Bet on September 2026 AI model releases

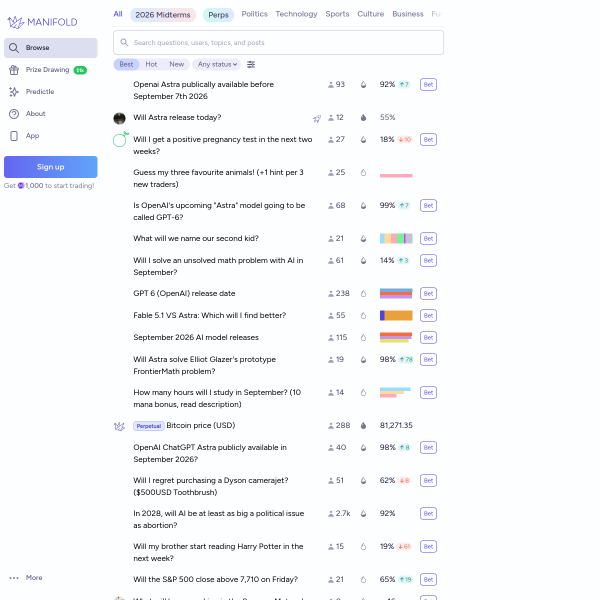point(428,338)
